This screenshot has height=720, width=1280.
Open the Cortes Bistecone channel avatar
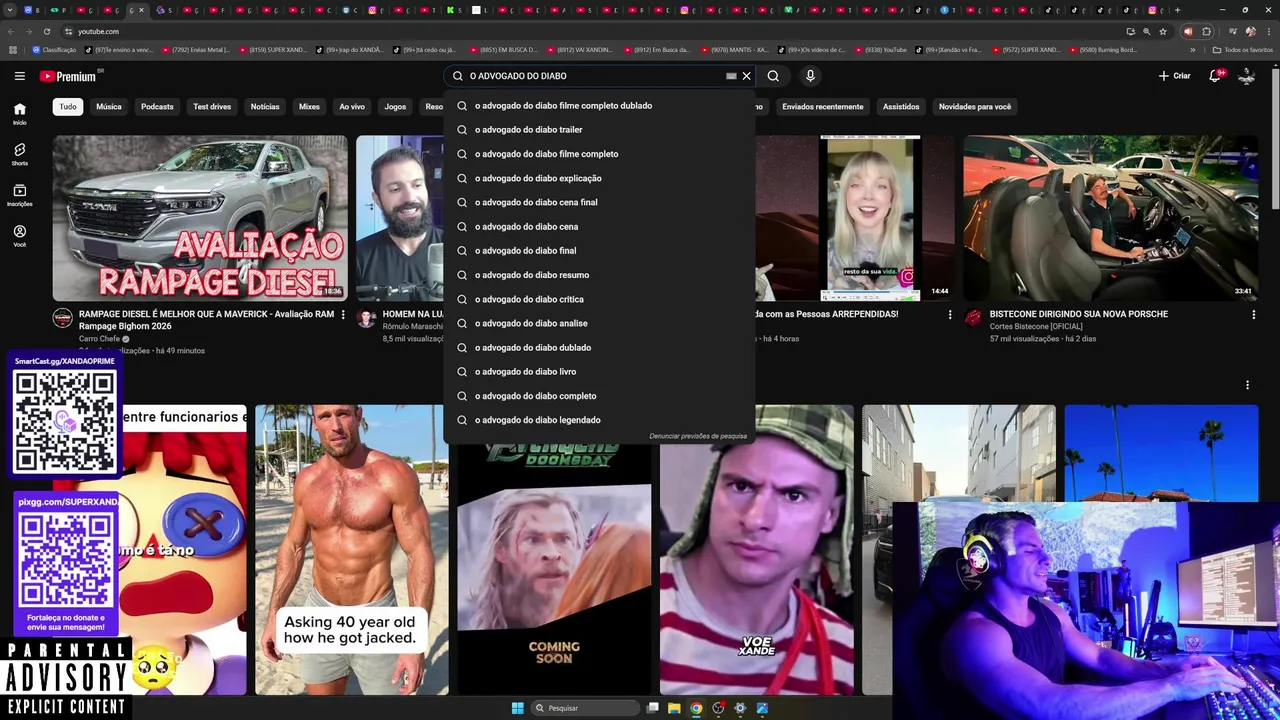point(973,318)
